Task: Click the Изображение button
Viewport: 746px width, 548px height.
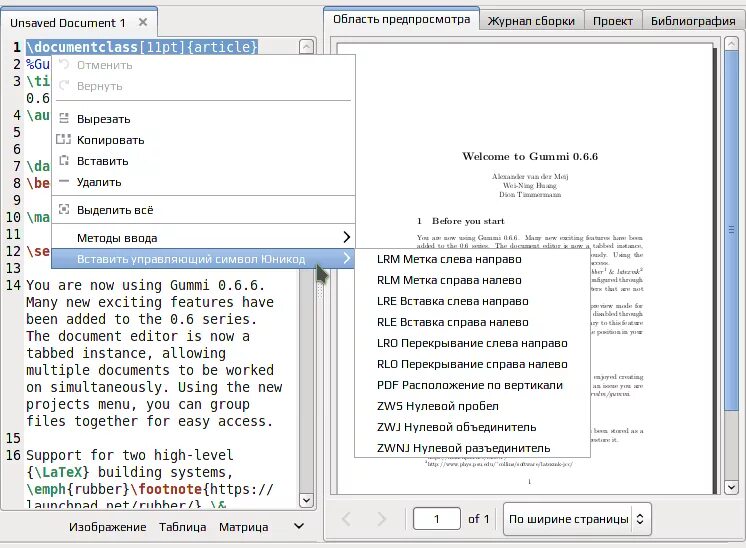Action: [108, 527]
